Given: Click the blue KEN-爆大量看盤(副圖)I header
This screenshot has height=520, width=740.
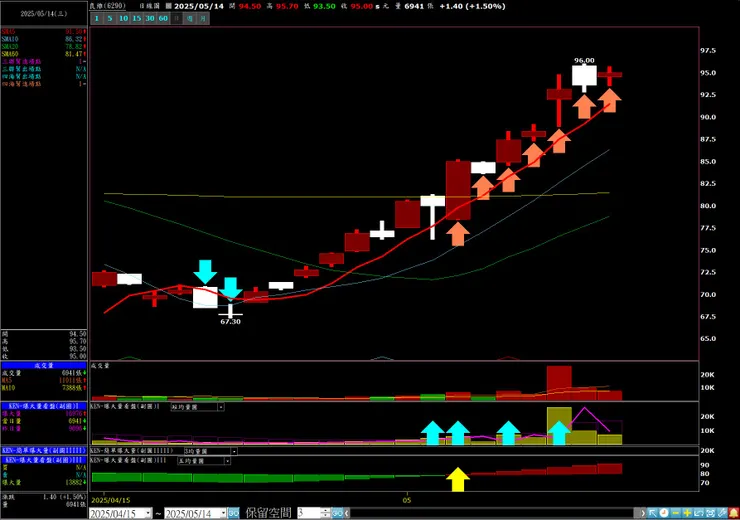Looking at the screenshot, I should point(44,406).
